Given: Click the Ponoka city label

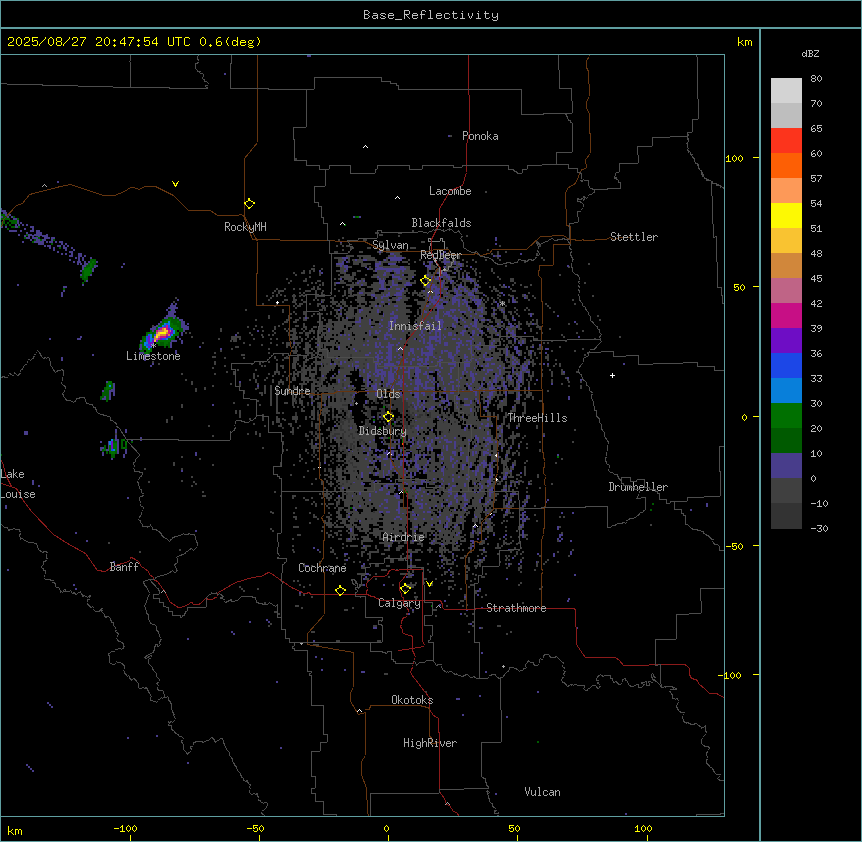Looking at the screenshot, I should click(480, 136).
